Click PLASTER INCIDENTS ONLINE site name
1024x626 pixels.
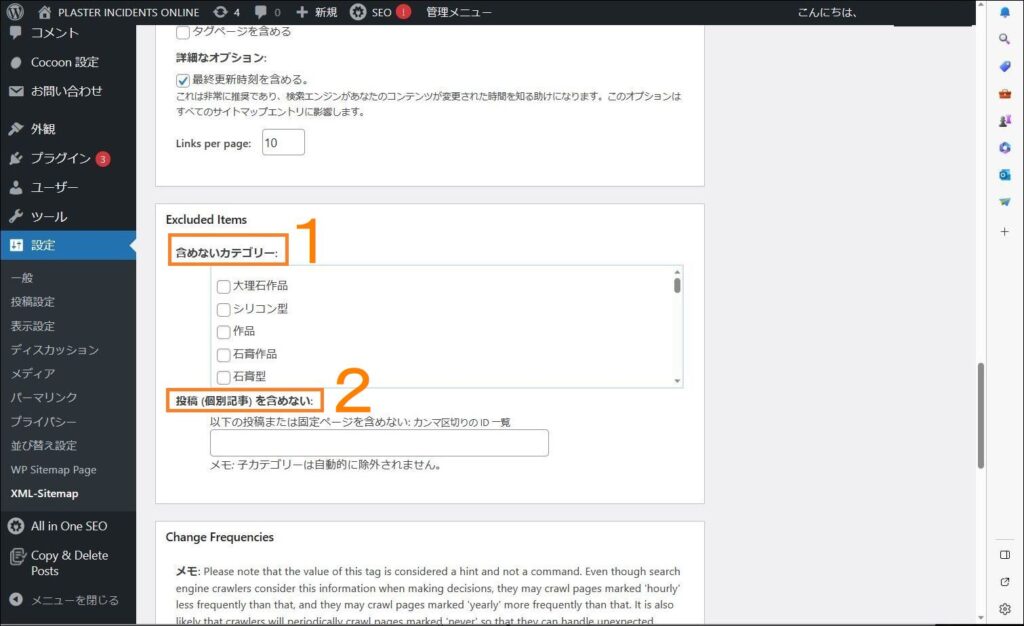(x=129, y=12)
